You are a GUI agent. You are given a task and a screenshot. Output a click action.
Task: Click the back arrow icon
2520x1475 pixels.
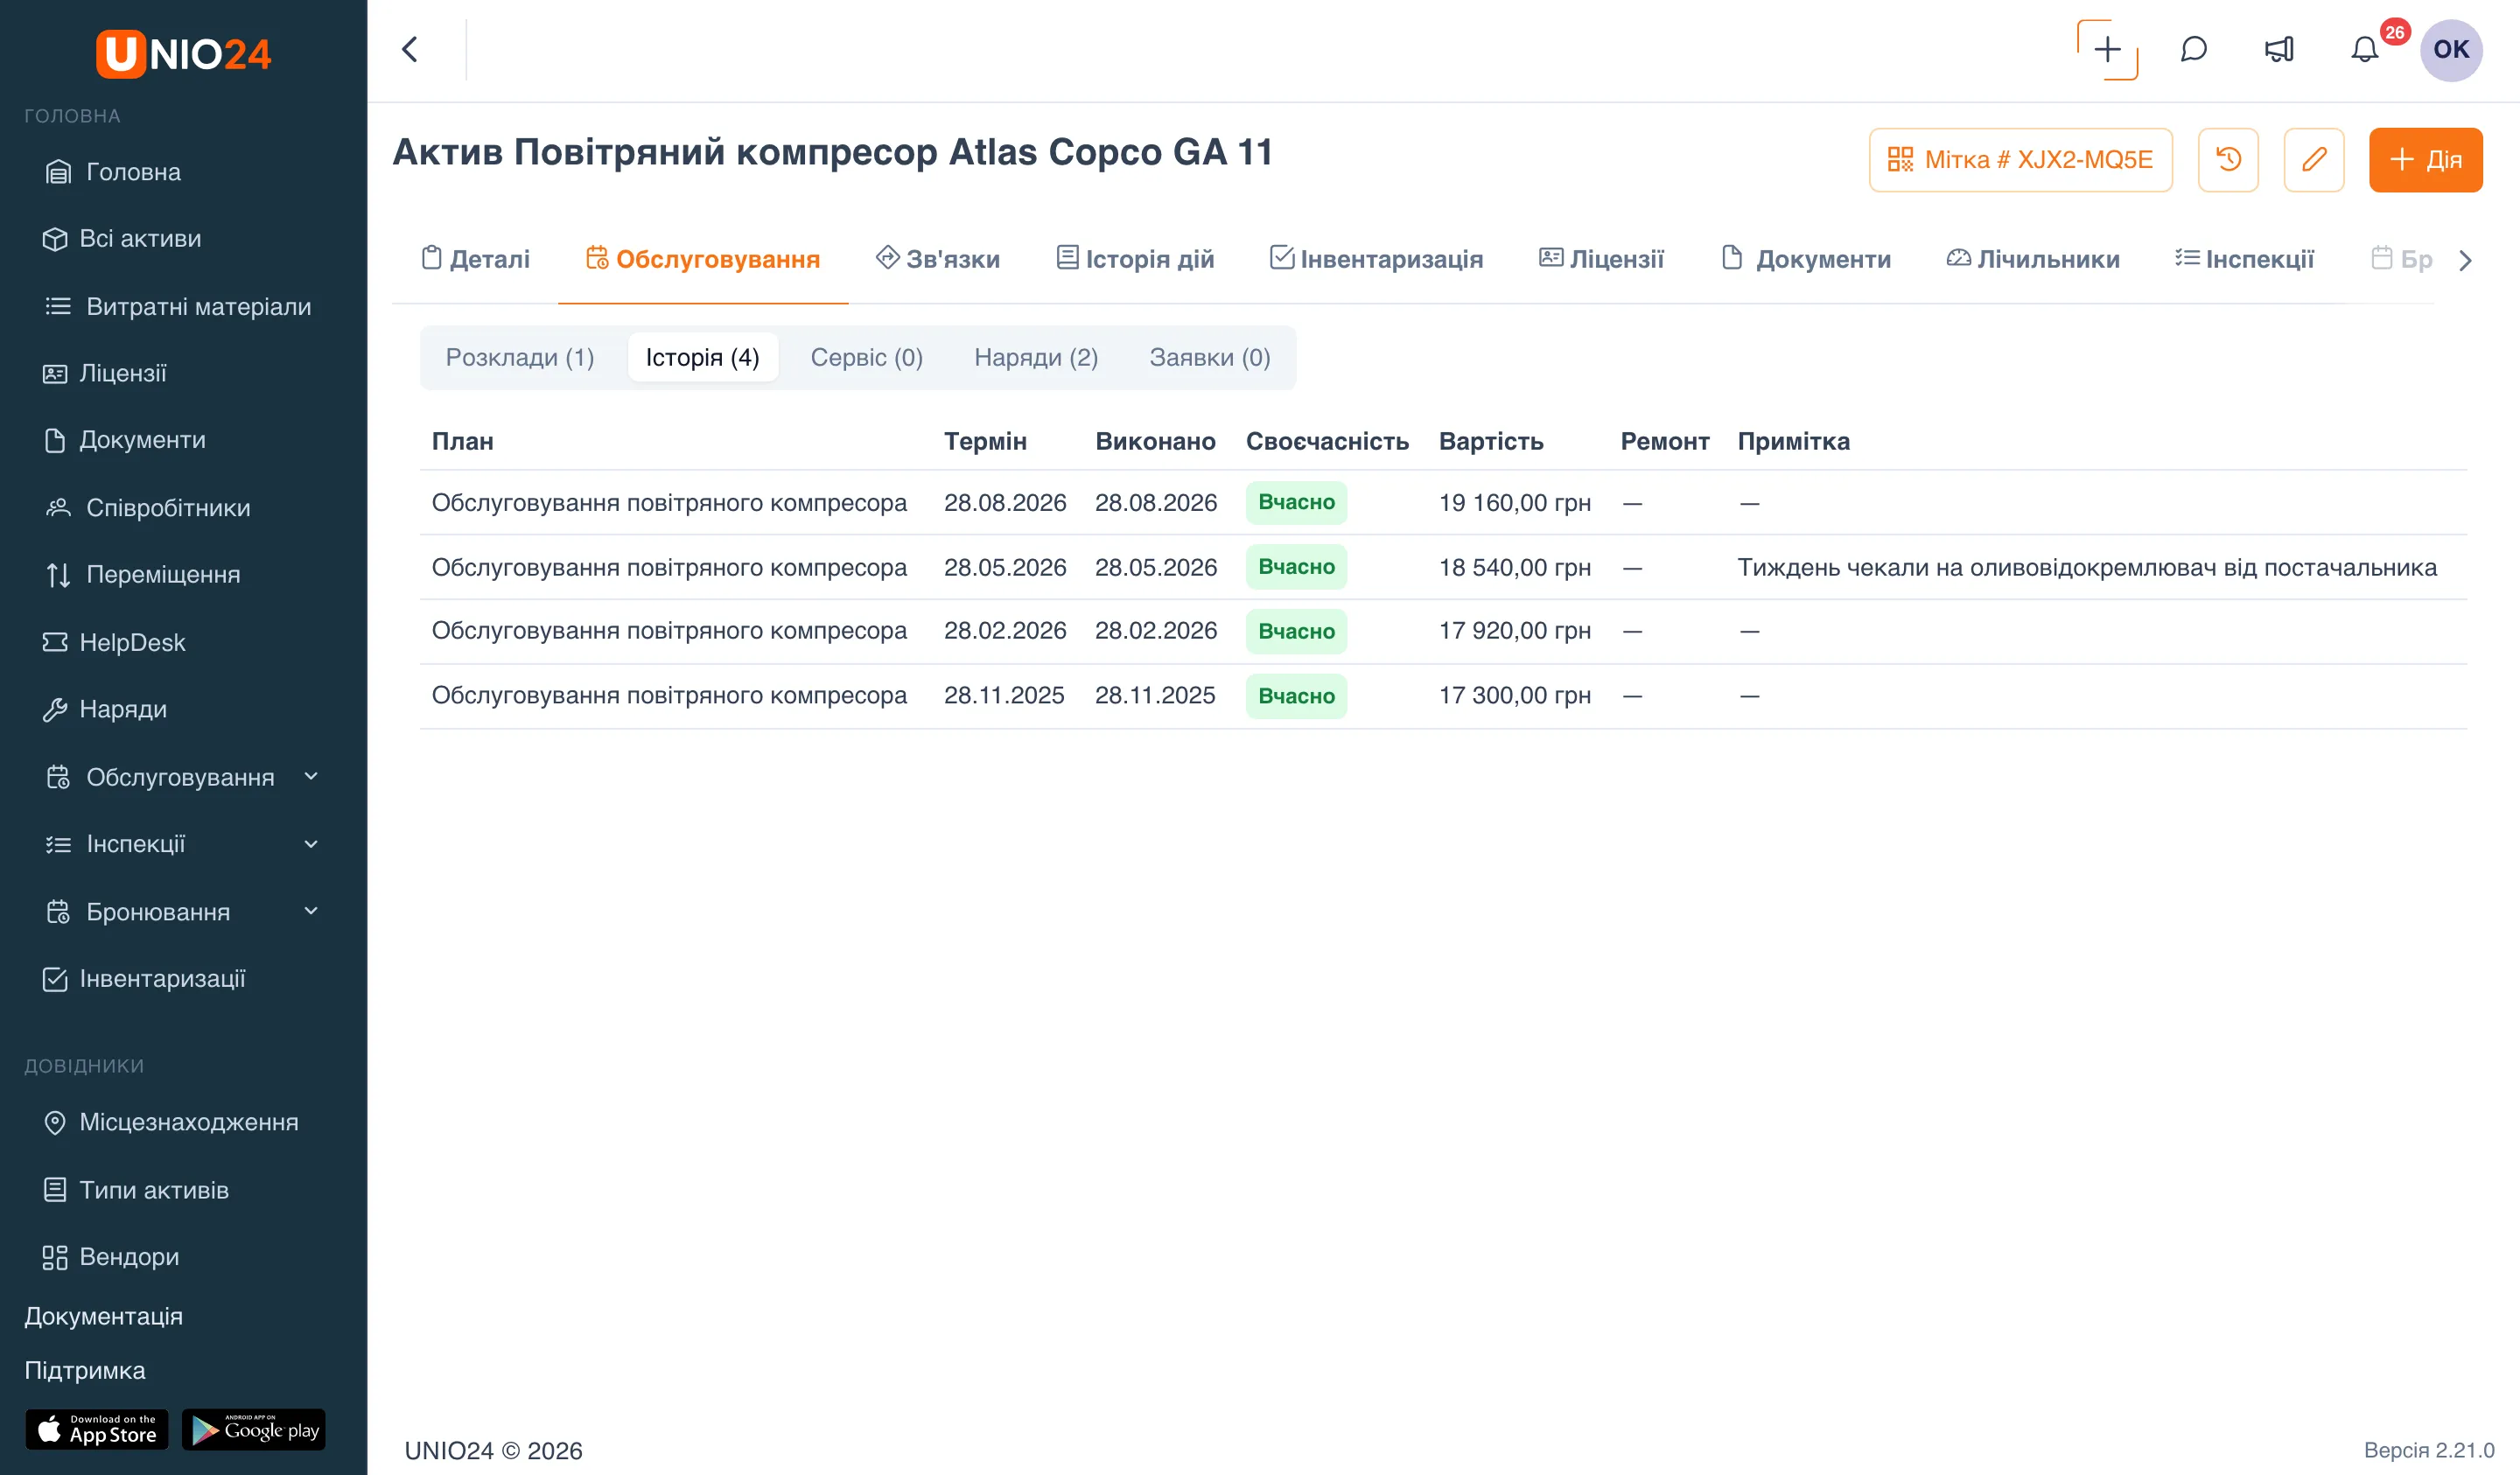pyautogui.click(x=410, y=49)
